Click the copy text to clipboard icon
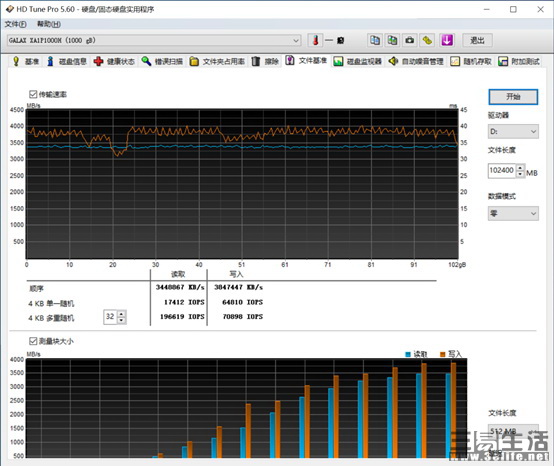 375,40
